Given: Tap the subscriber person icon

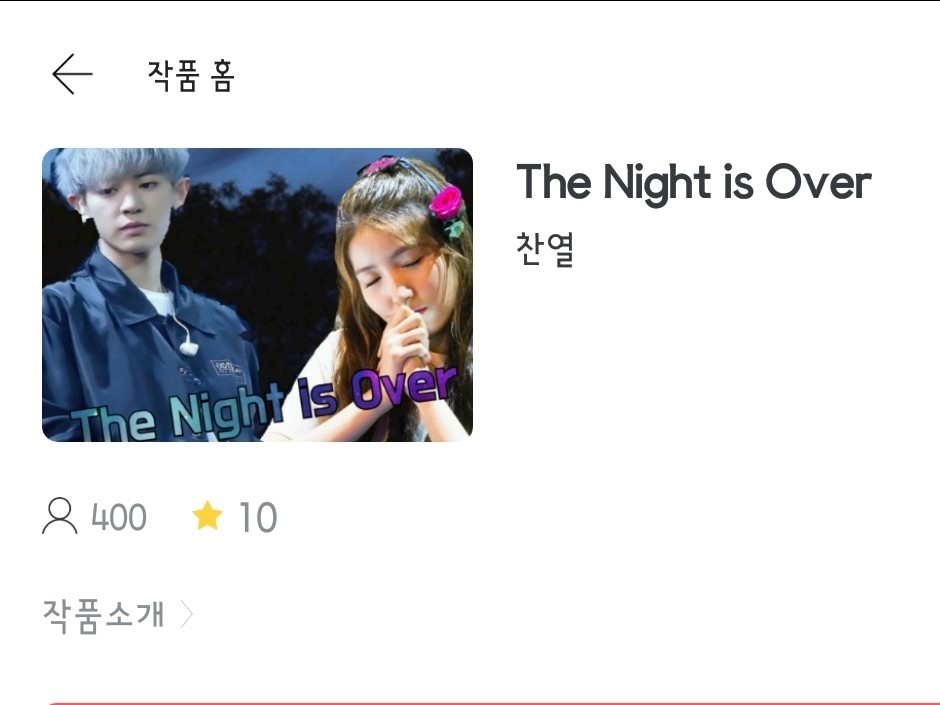Looking at the screenshot, I should click(x=59, y=516).
